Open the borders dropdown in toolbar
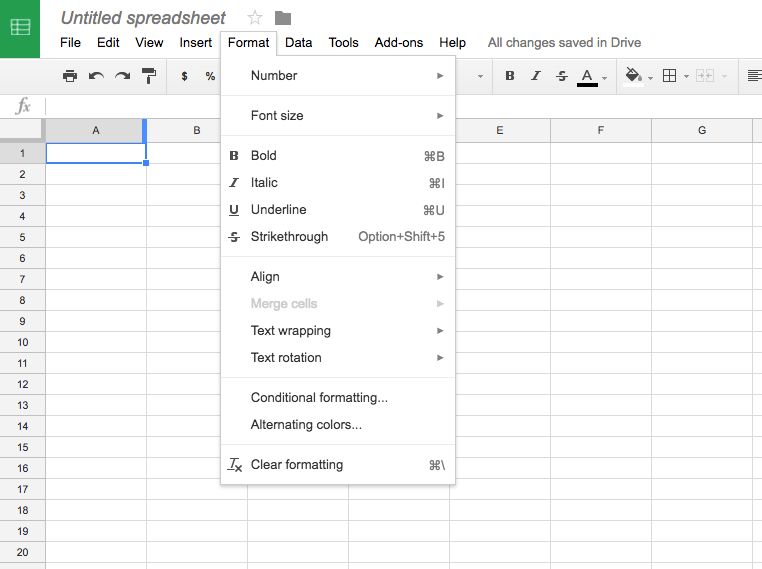 pyautogui.click(x=675, y=76)
